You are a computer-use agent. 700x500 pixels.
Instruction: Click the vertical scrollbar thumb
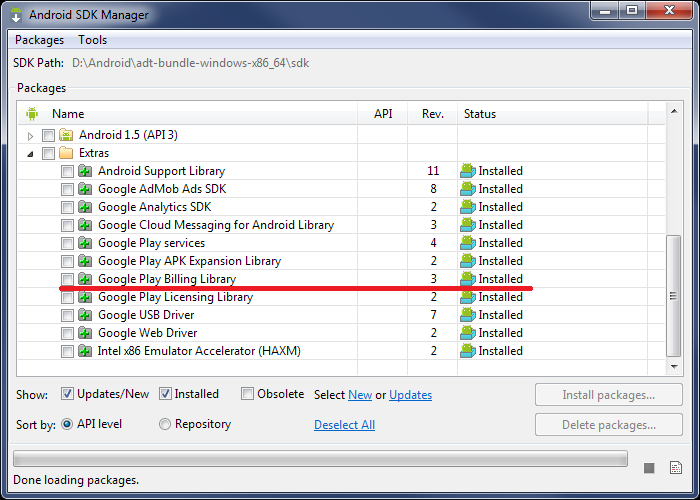click(674, 296)
